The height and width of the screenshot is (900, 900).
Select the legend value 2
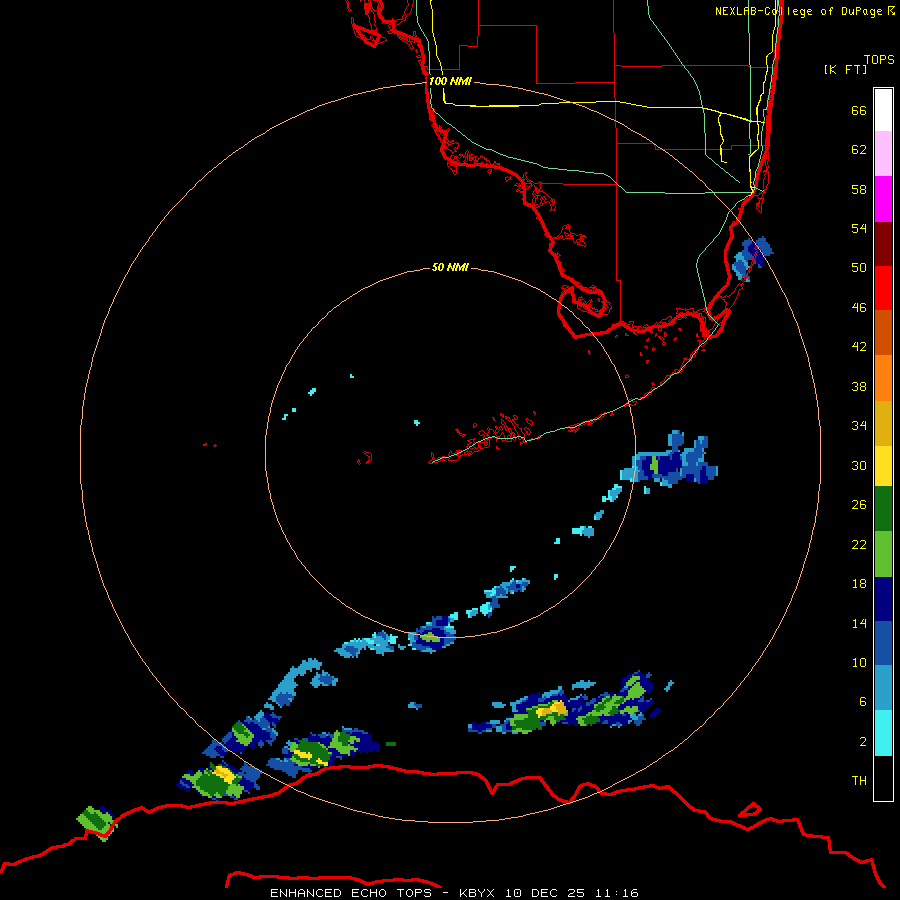click(x=863, y=741)
